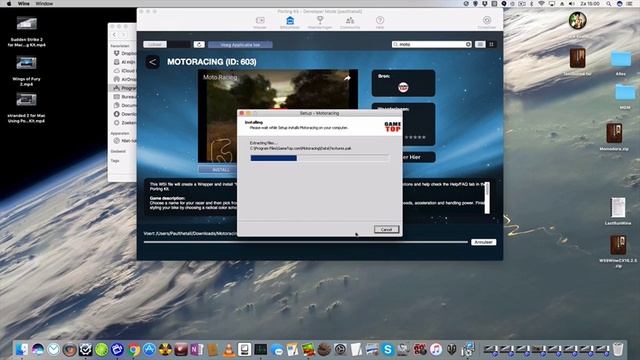Open Skype from the Dock

(x=388, y=349)
